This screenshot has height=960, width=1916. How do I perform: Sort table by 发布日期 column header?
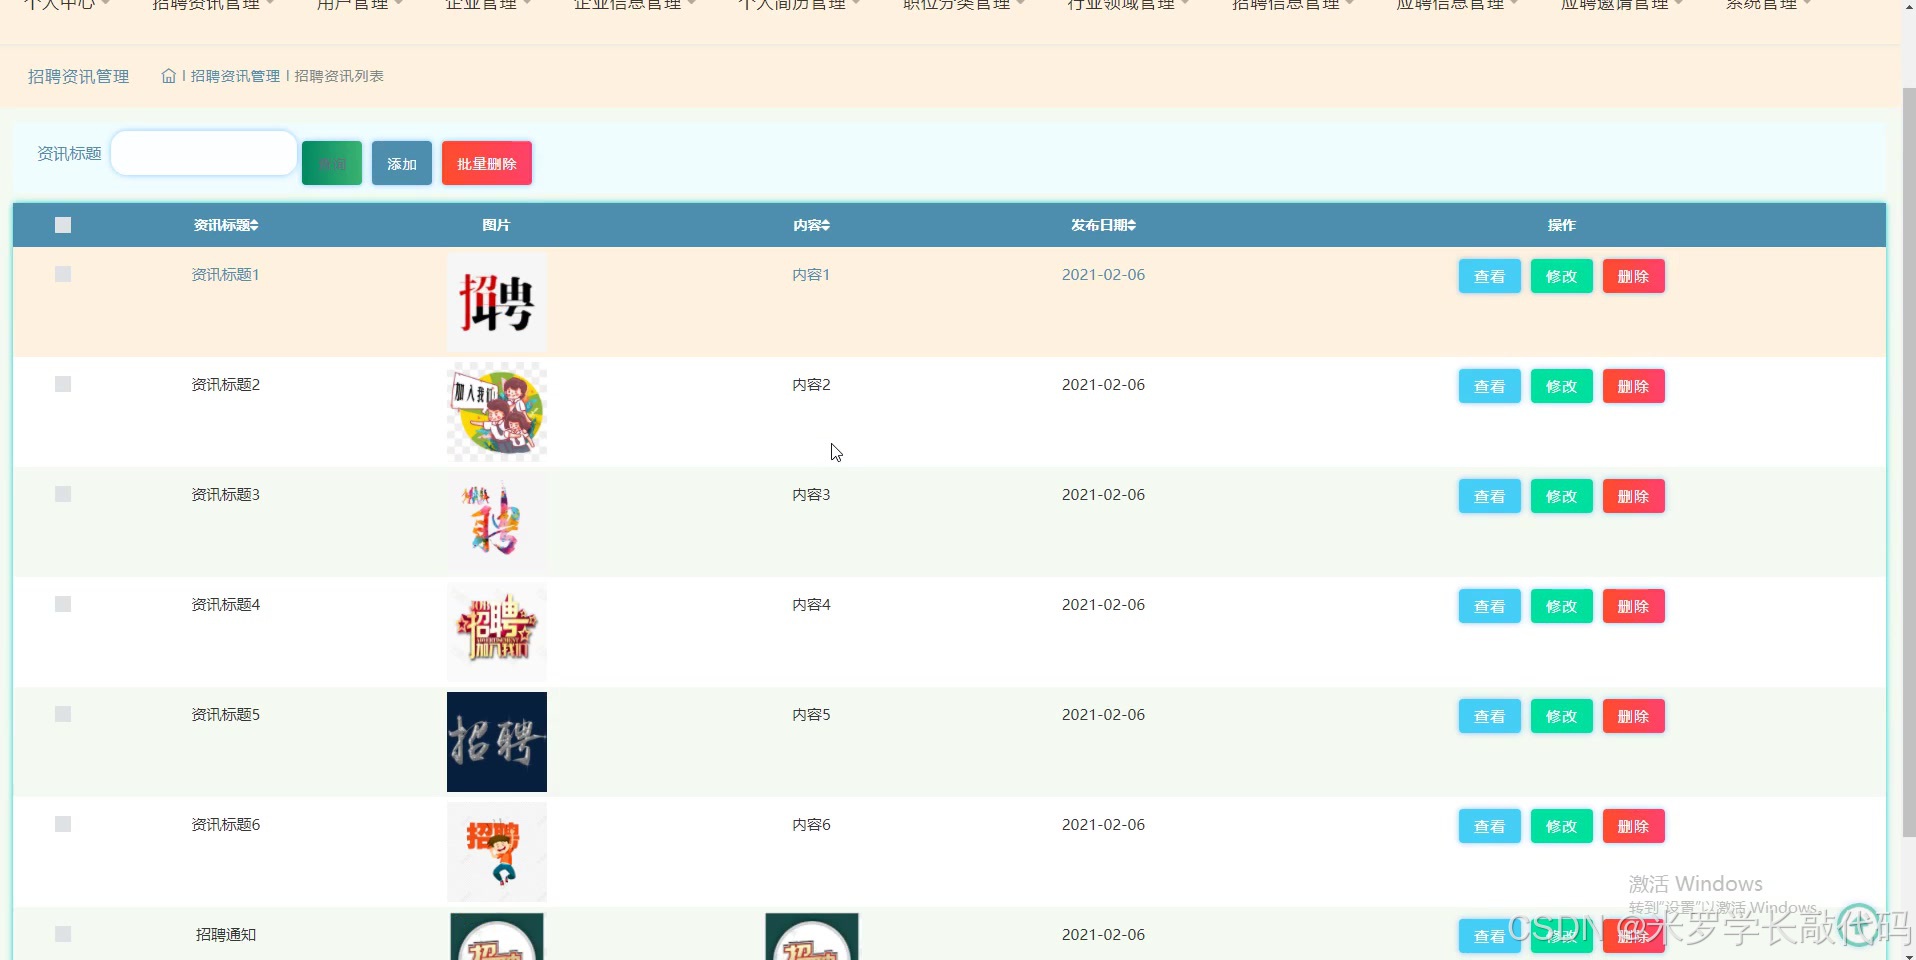click(1104, 225)
